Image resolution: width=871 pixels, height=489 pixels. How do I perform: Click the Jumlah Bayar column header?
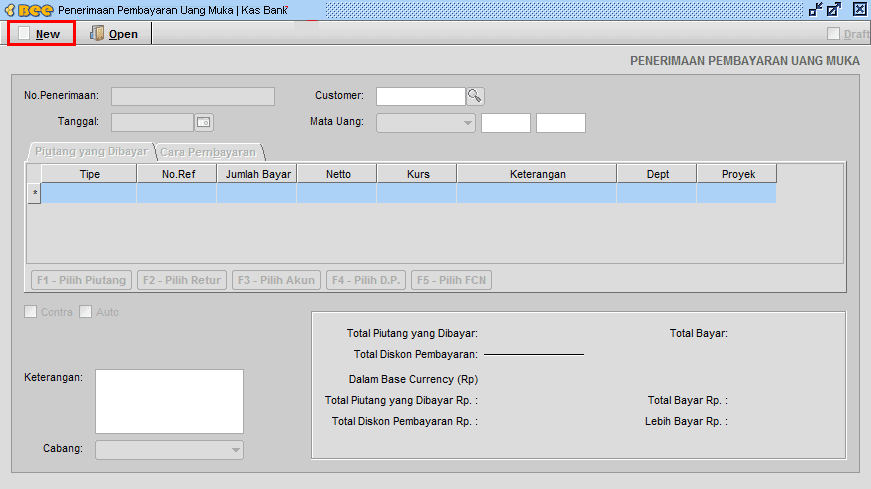tap(258, 174)
